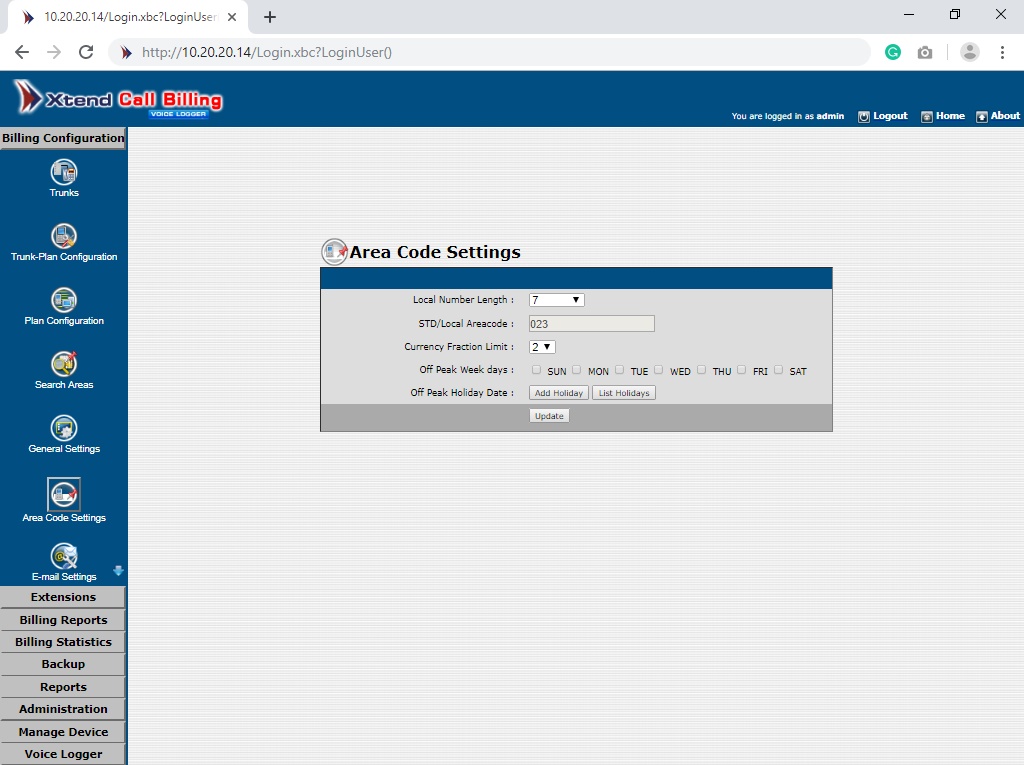1024x765 pixels.
Task: Expand the Administration section
Action: pyautogui.click(x=63, y=709)
